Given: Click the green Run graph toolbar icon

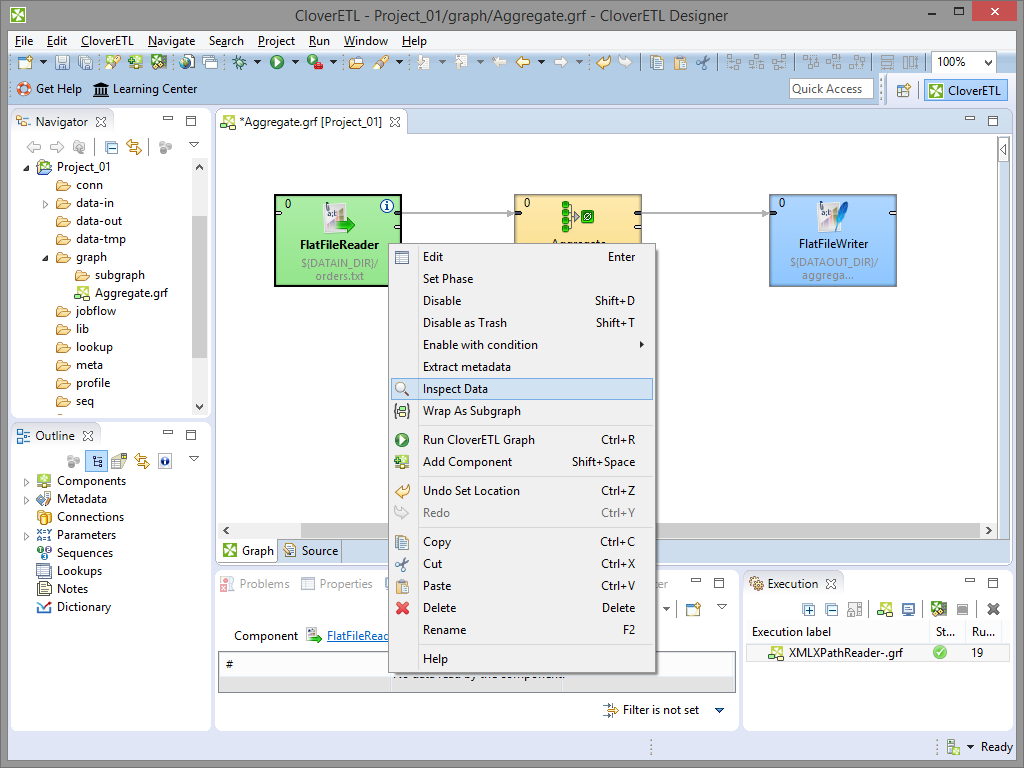Looking at the screenshot, I should pos(277,62).
